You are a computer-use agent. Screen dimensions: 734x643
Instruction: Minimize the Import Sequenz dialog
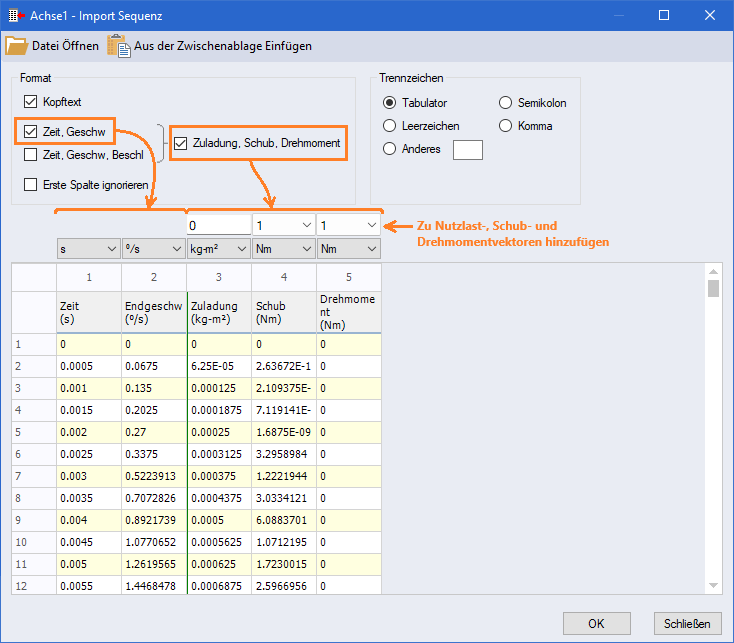618,15
